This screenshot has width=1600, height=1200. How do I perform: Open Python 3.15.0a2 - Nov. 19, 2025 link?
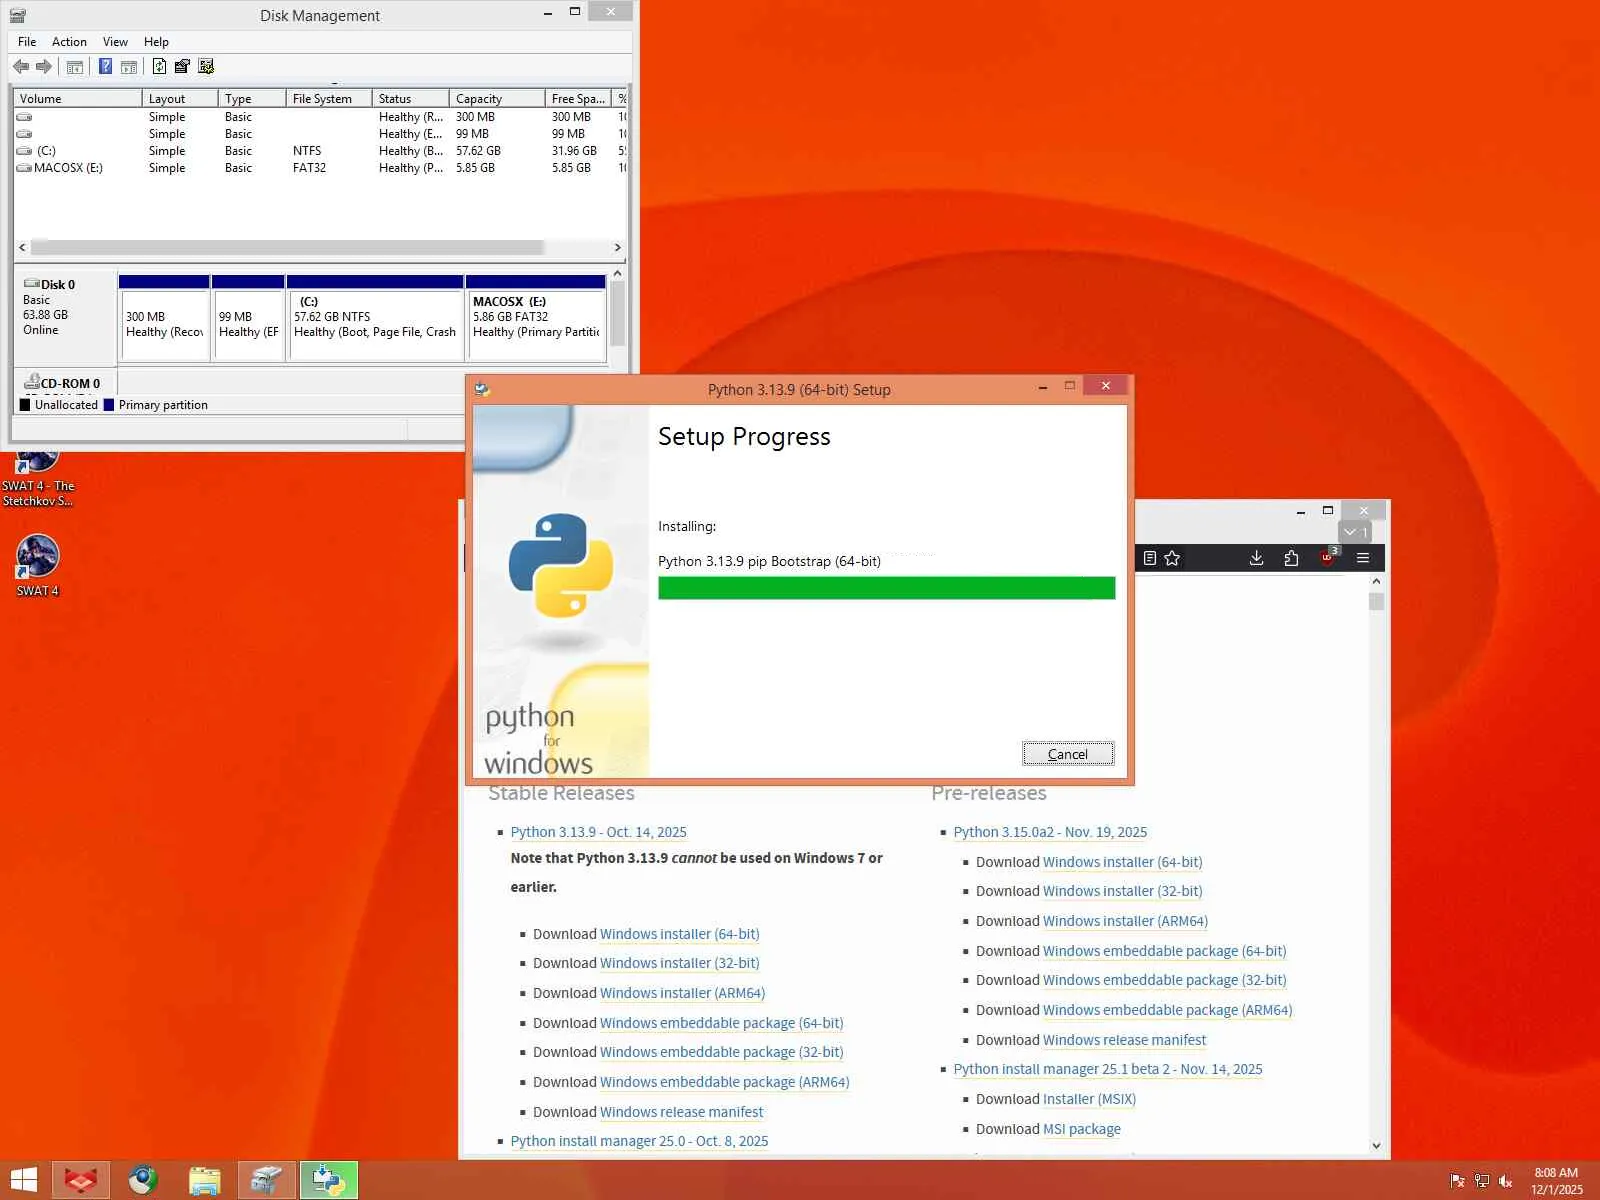[1050, 832]
